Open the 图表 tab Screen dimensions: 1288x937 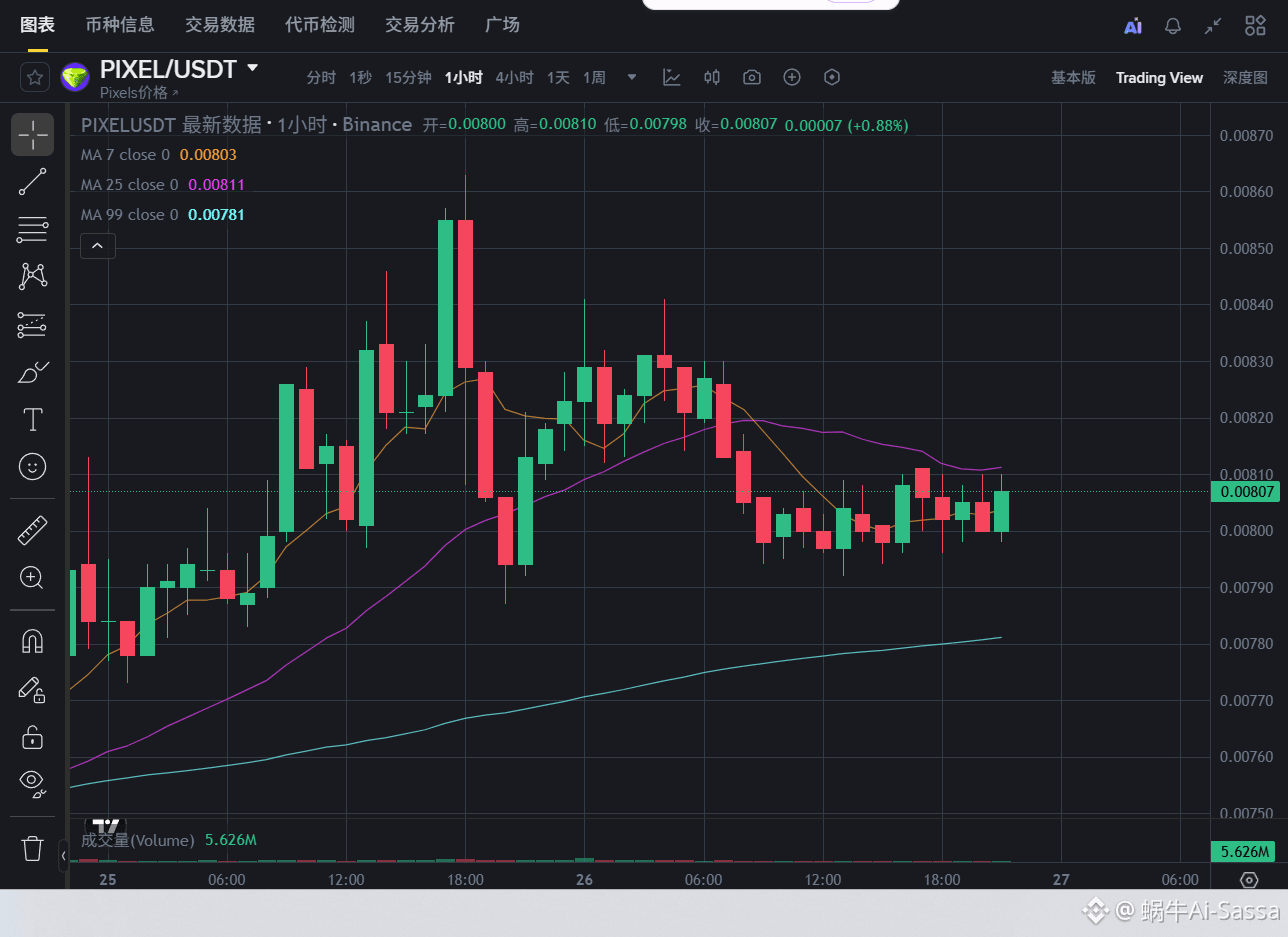pyautogui.click(x=38, y=25)
